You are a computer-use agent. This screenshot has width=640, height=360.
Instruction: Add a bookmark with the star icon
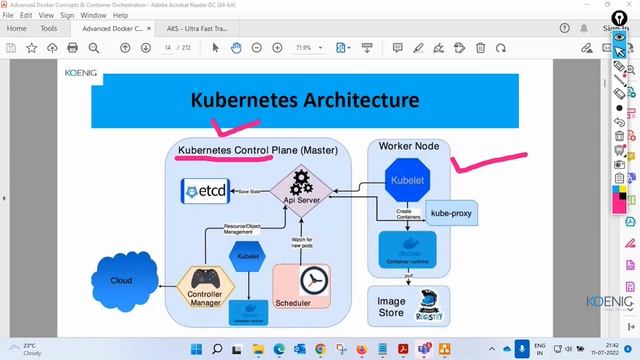coord(31,48)
